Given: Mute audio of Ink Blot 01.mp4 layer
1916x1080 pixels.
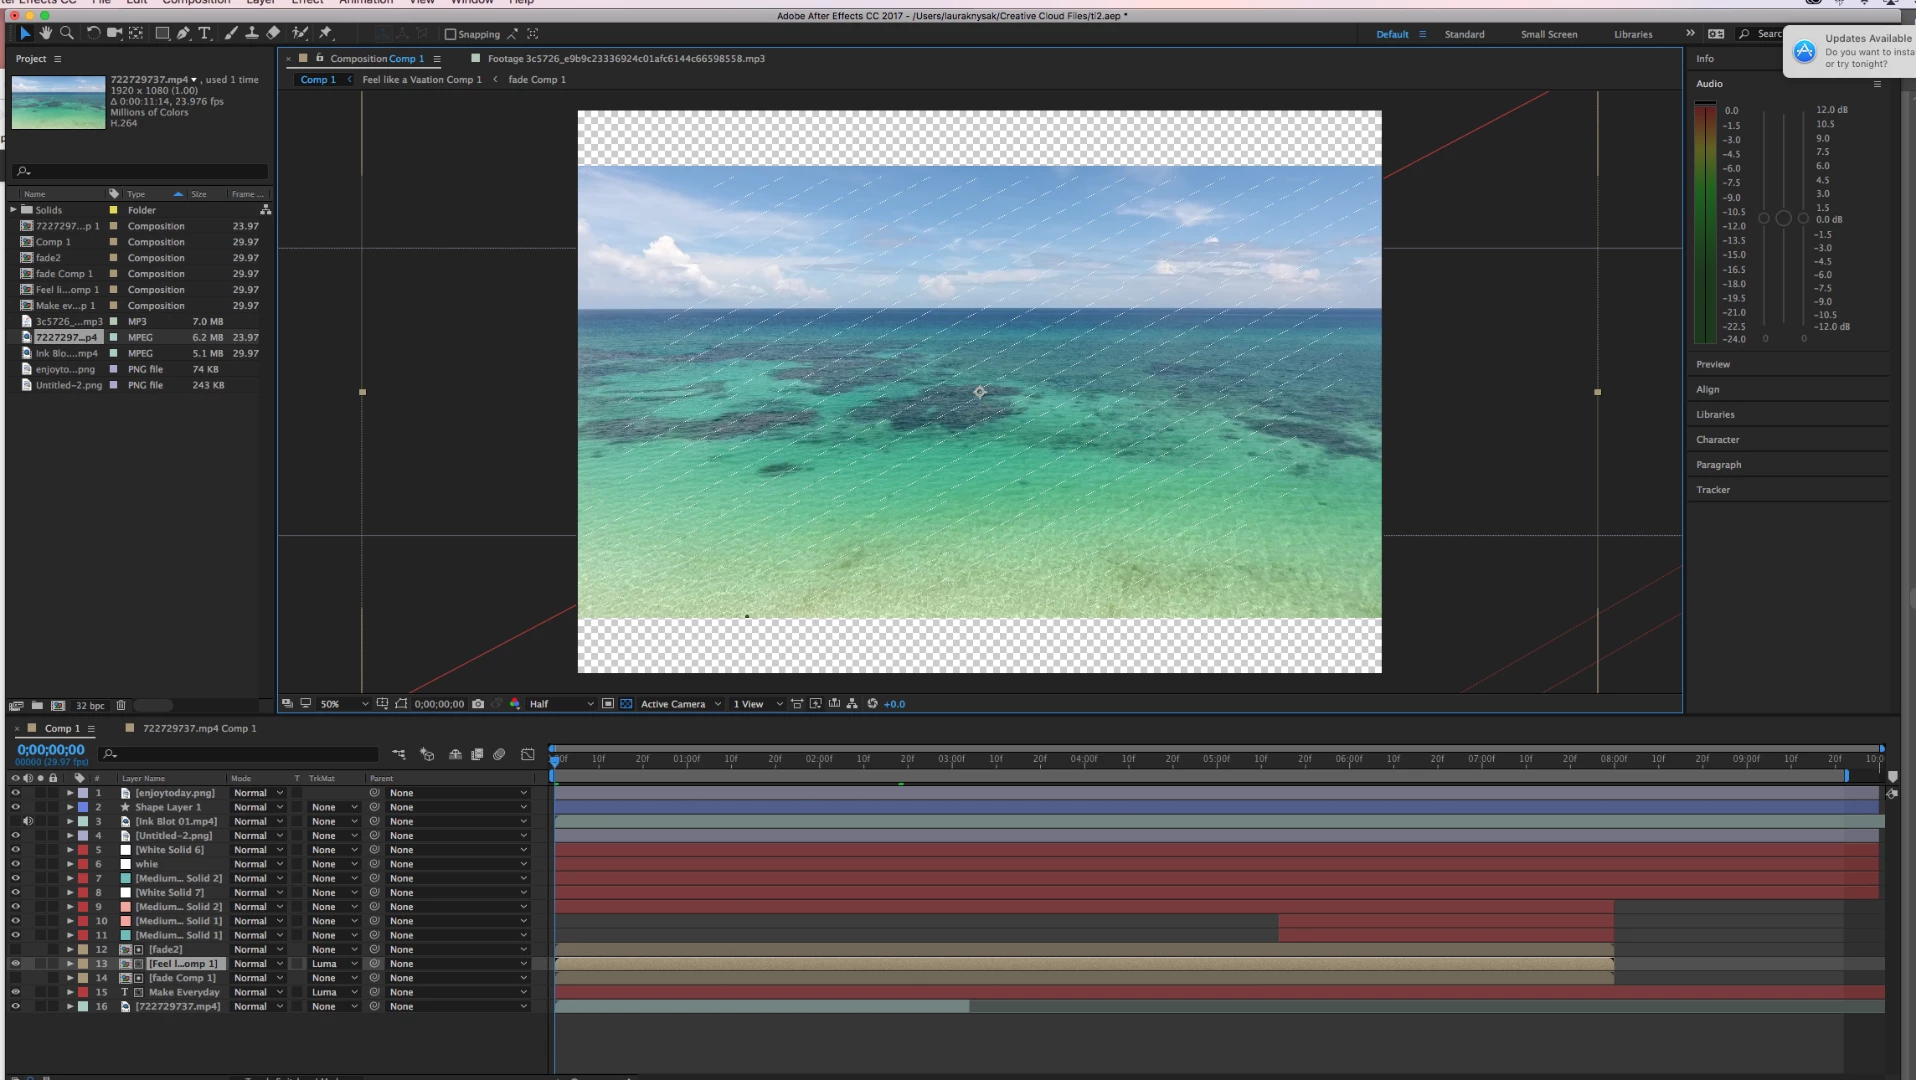Looking at the screenshot, I should (28, 822).
